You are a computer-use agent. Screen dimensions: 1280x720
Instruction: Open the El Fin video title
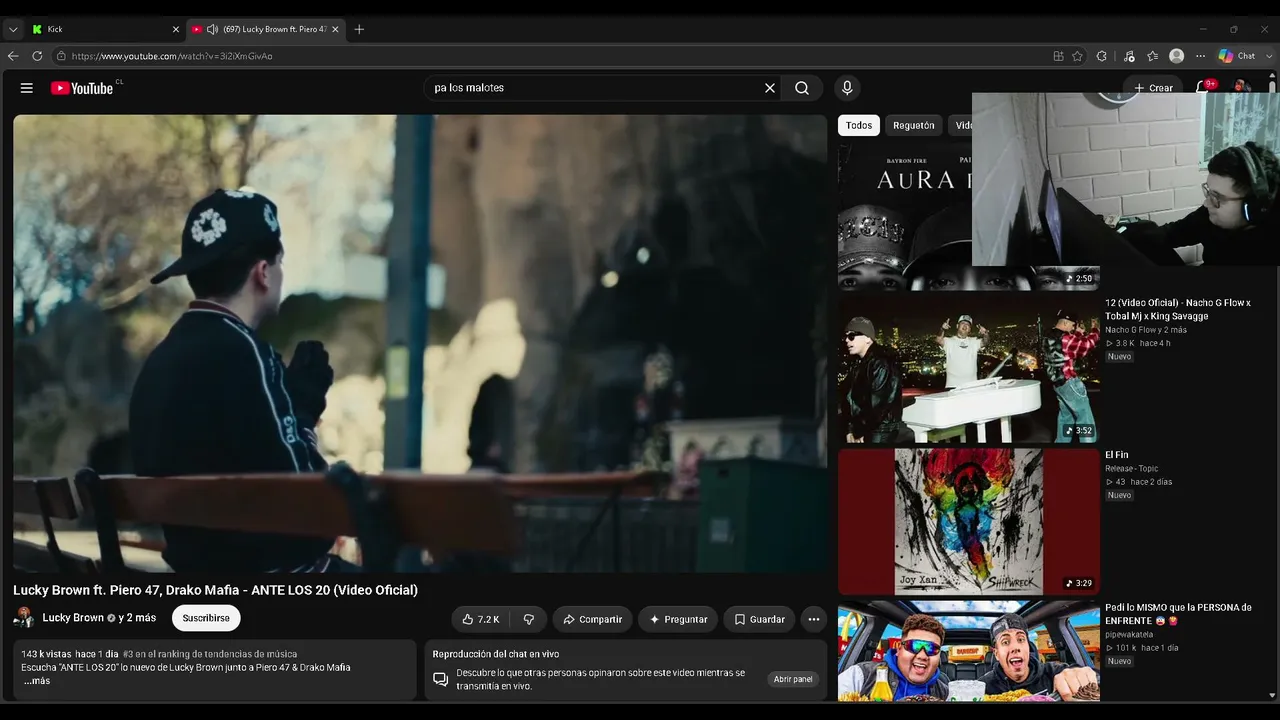[1117, 455]
